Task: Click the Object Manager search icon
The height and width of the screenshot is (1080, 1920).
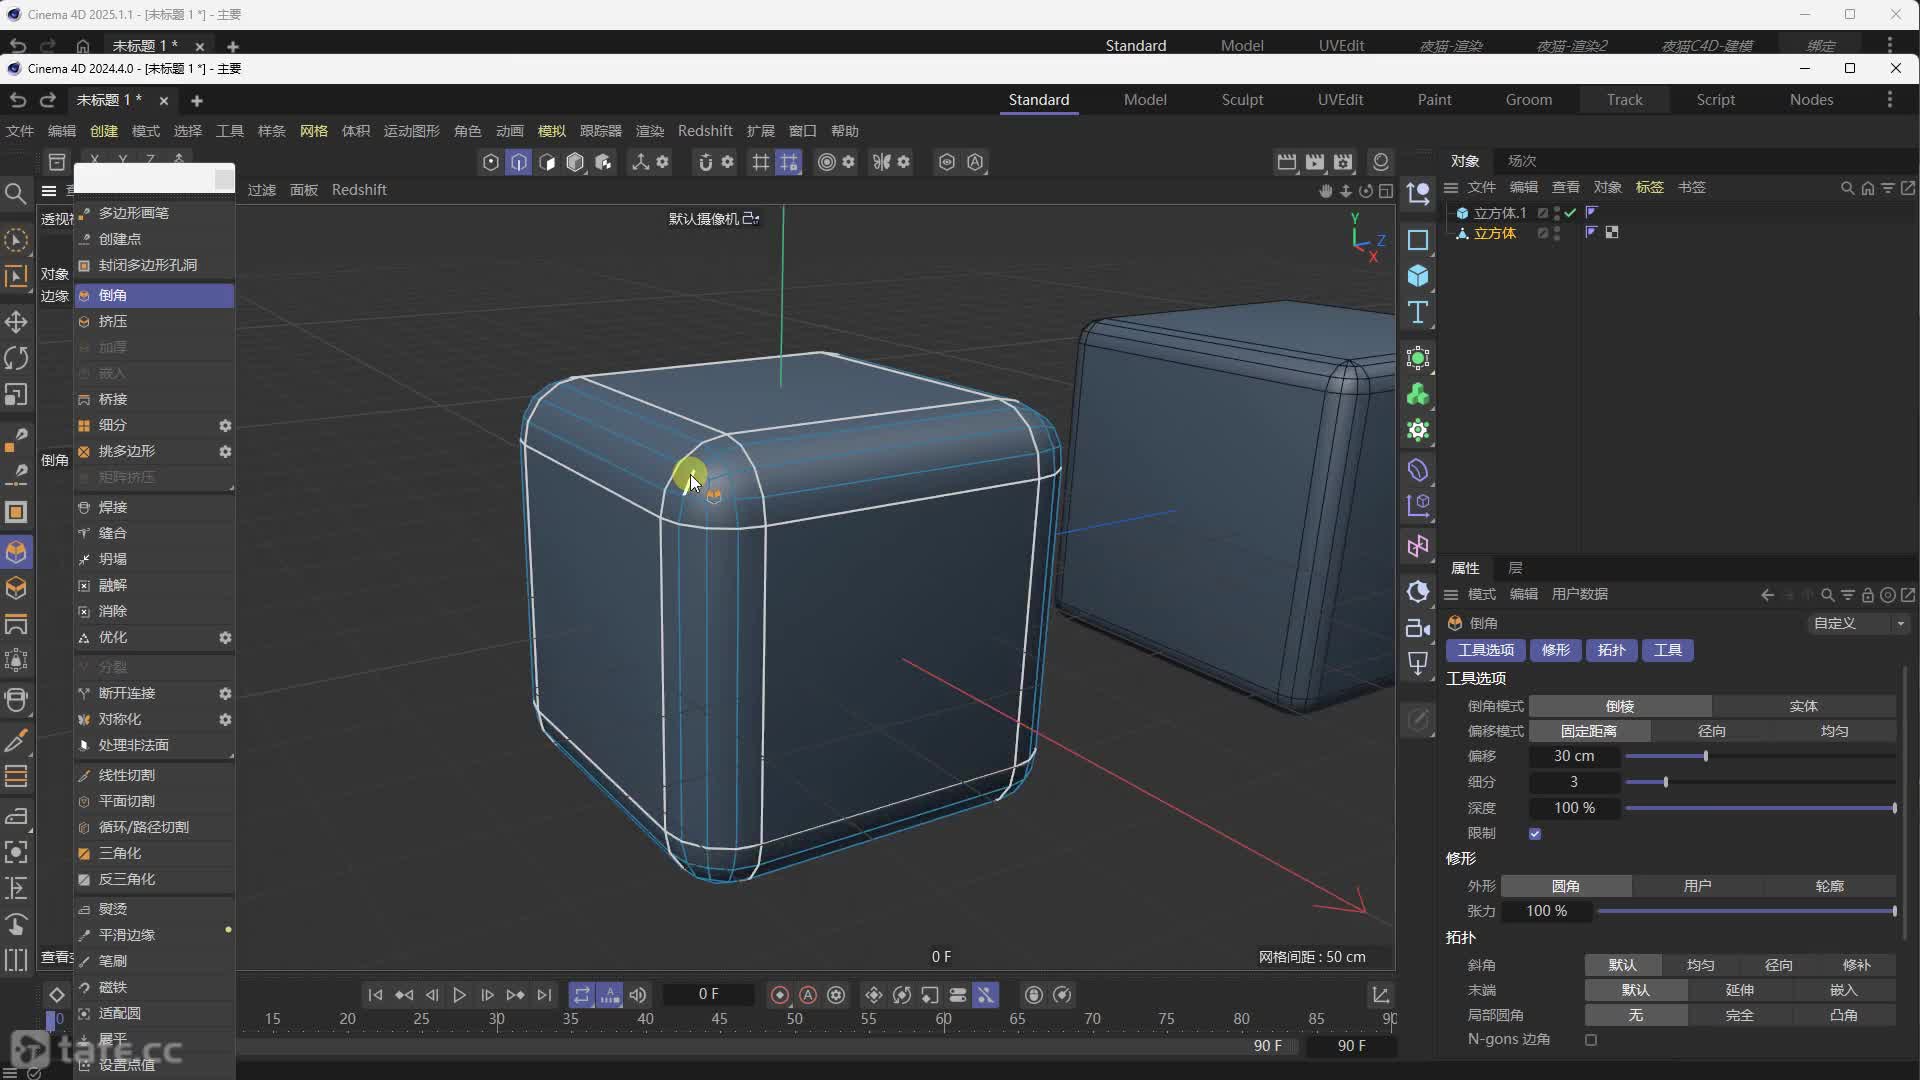Action: point(1847,188)
